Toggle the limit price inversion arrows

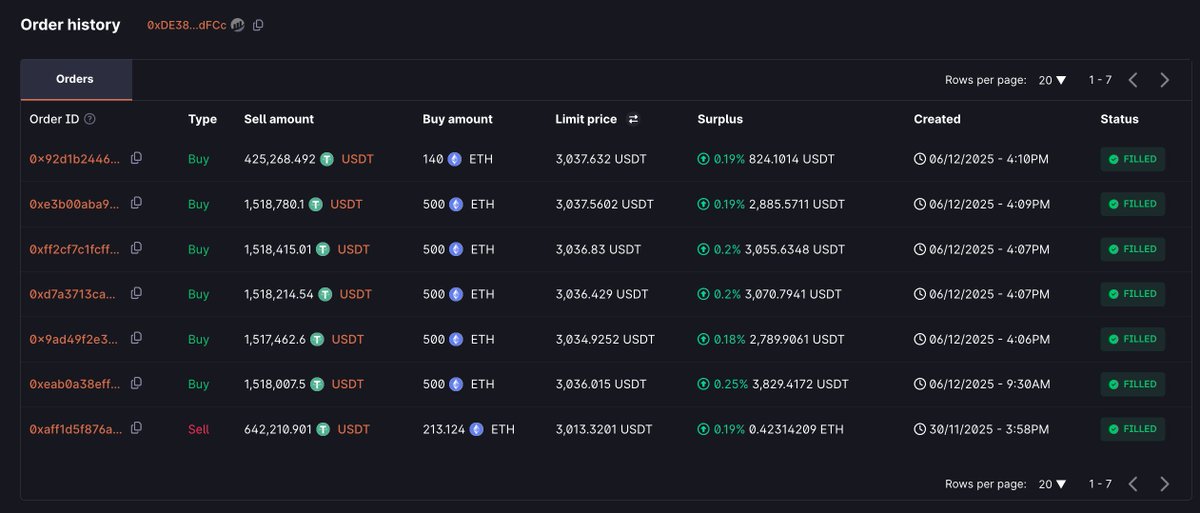click(633, 119)
